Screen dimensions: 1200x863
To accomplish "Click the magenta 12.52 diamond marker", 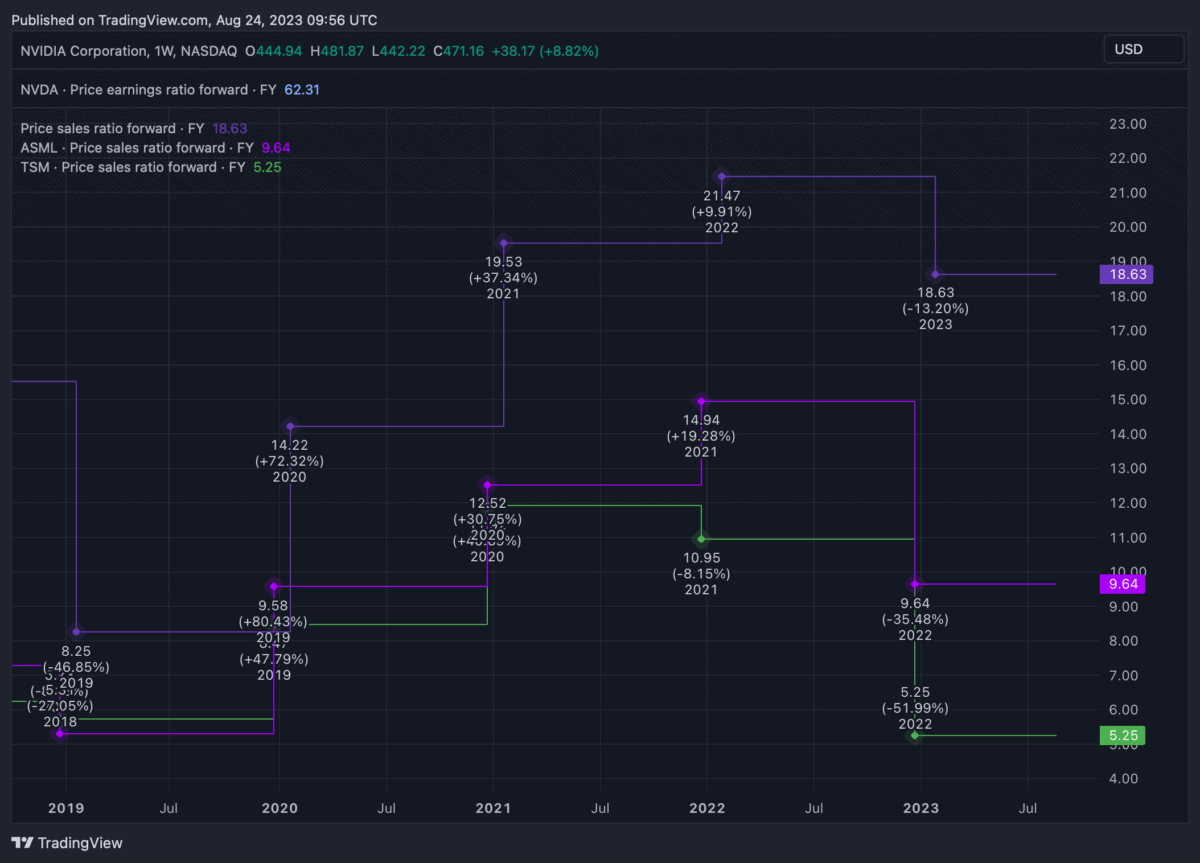I will point(487,485).
